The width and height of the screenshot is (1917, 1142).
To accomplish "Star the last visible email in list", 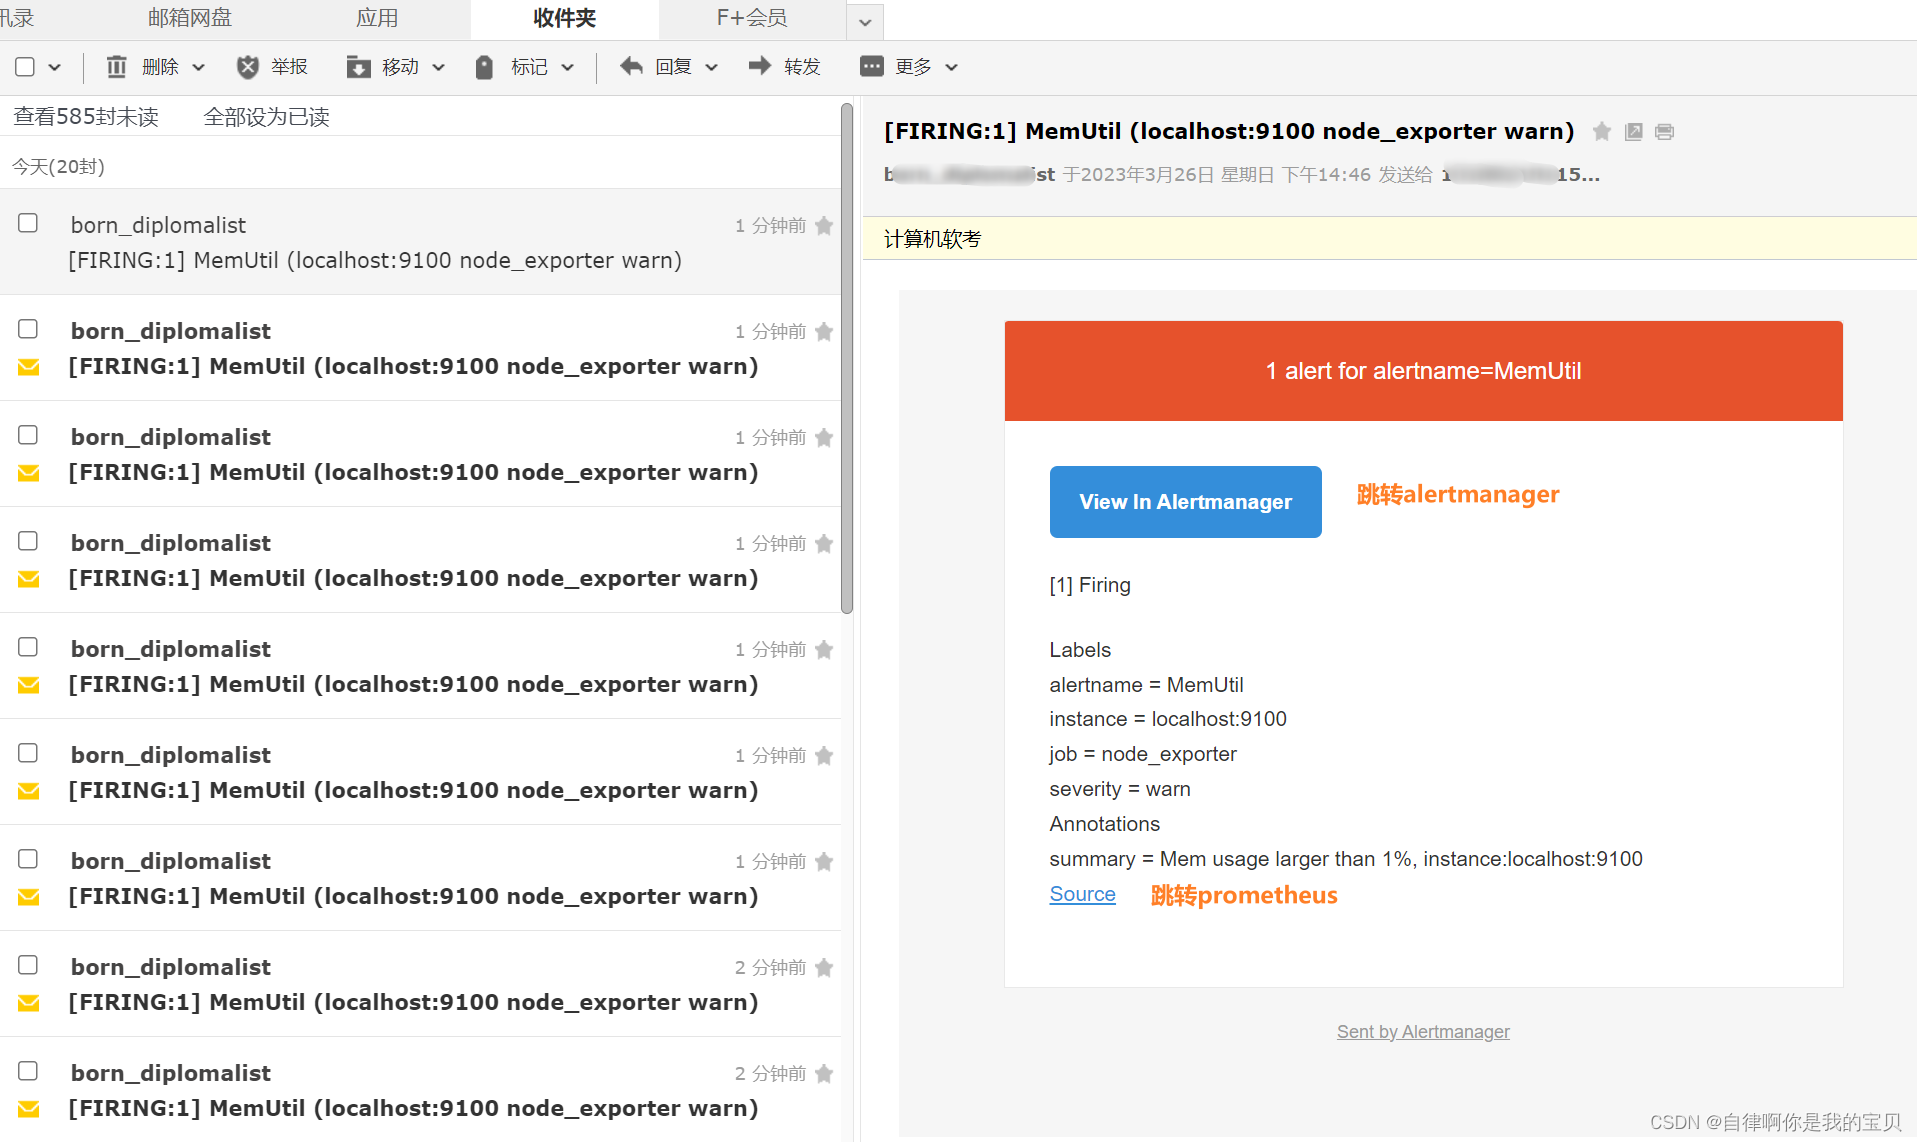I will pos(824,1074).
